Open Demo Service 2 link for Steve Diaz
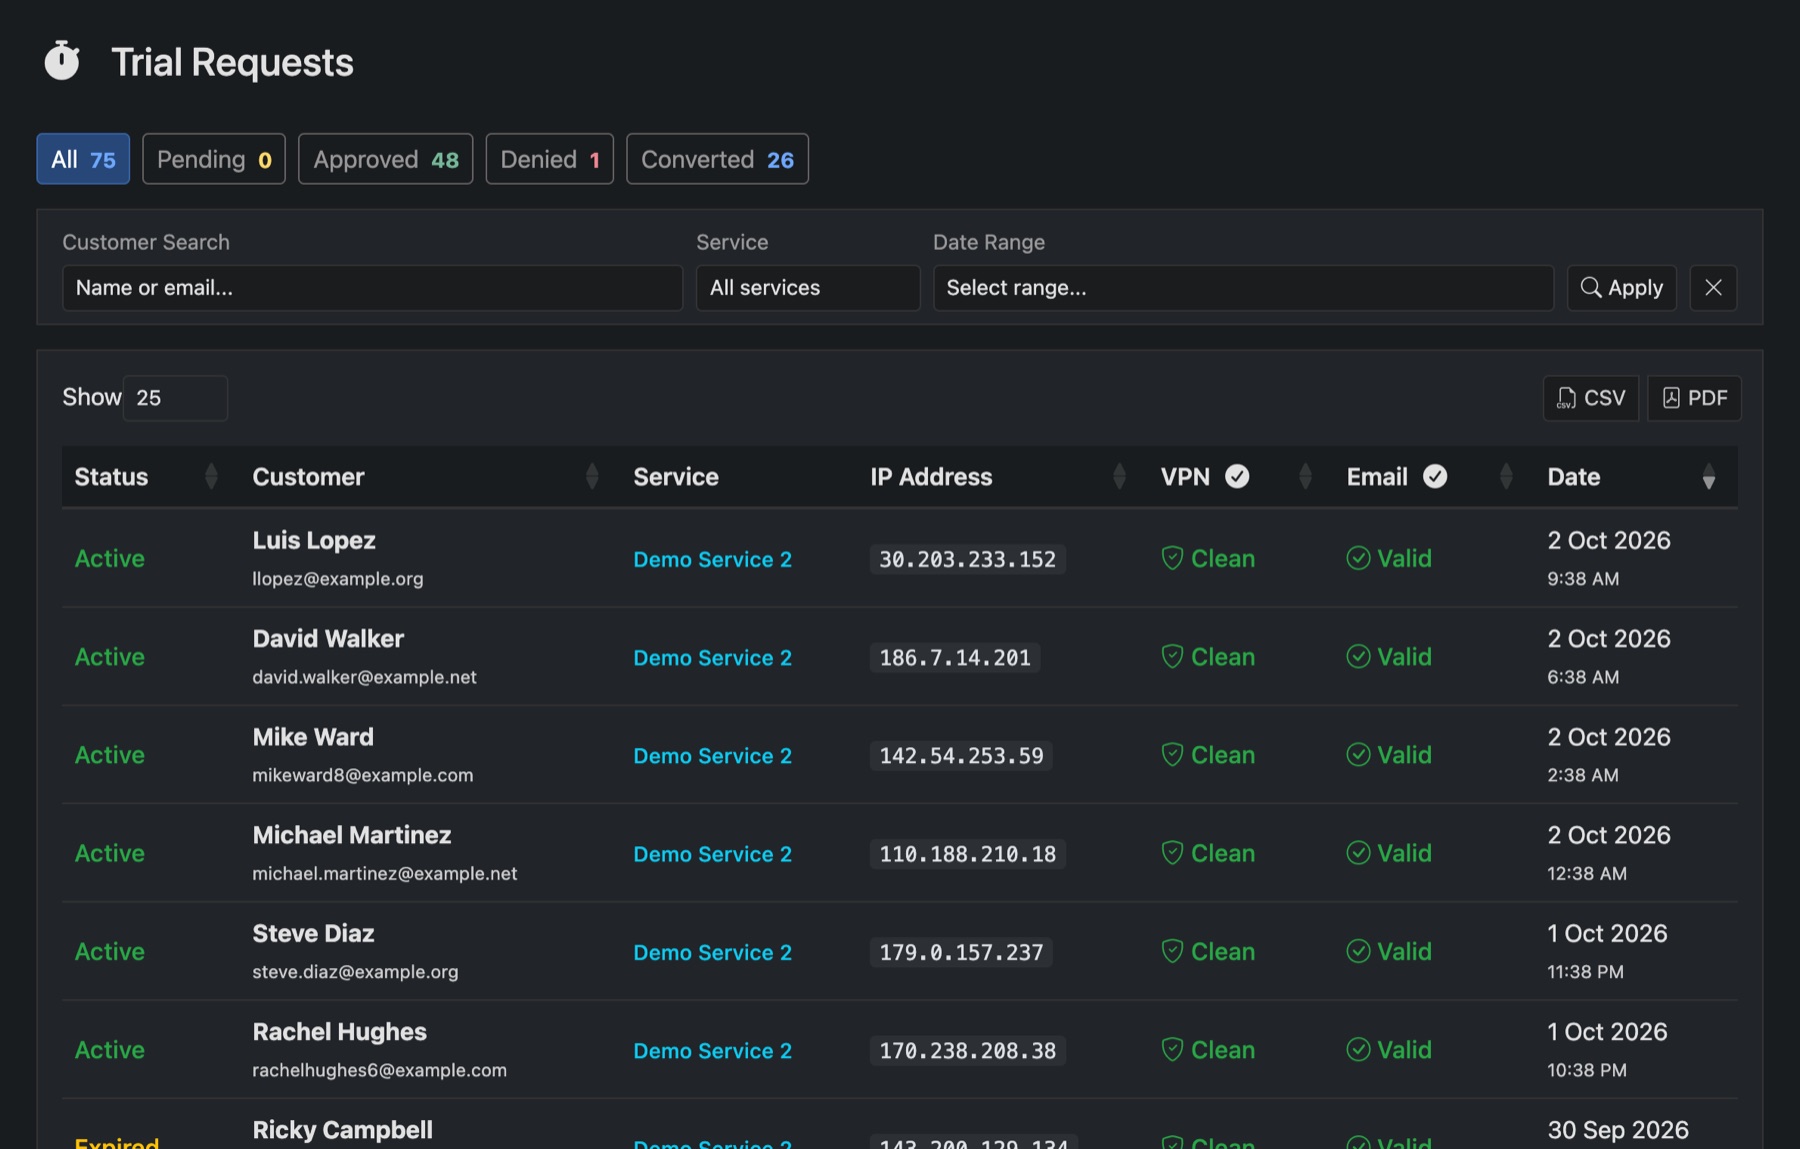Viewport: 1800px width, 1149px height. tap(712, 952)
